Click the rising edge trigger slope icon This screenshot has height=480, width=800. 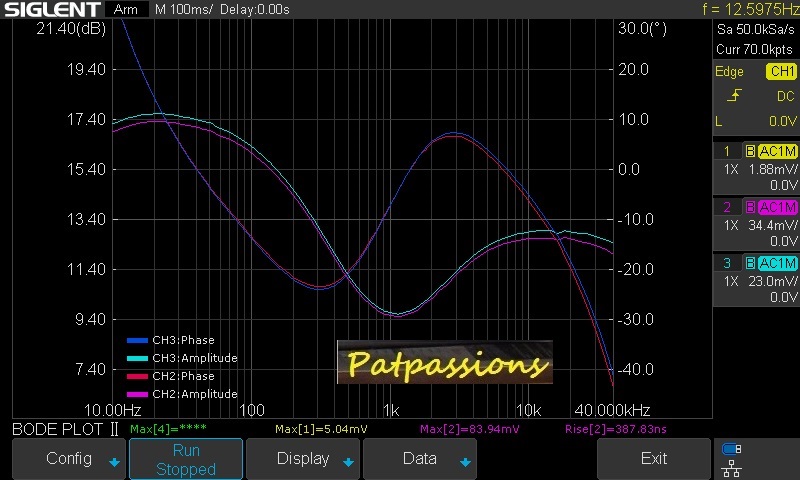point(735,96)
